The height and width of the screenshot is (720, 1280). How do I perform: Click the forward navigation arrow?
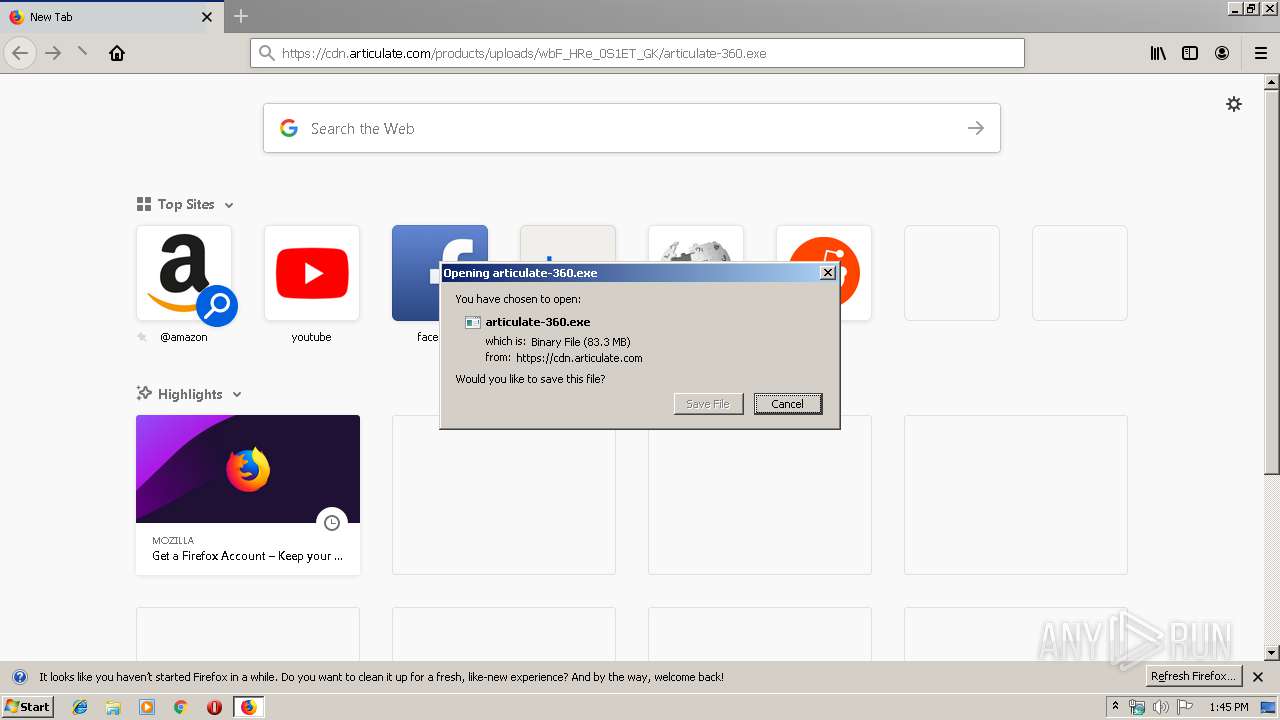click(53, 53)
